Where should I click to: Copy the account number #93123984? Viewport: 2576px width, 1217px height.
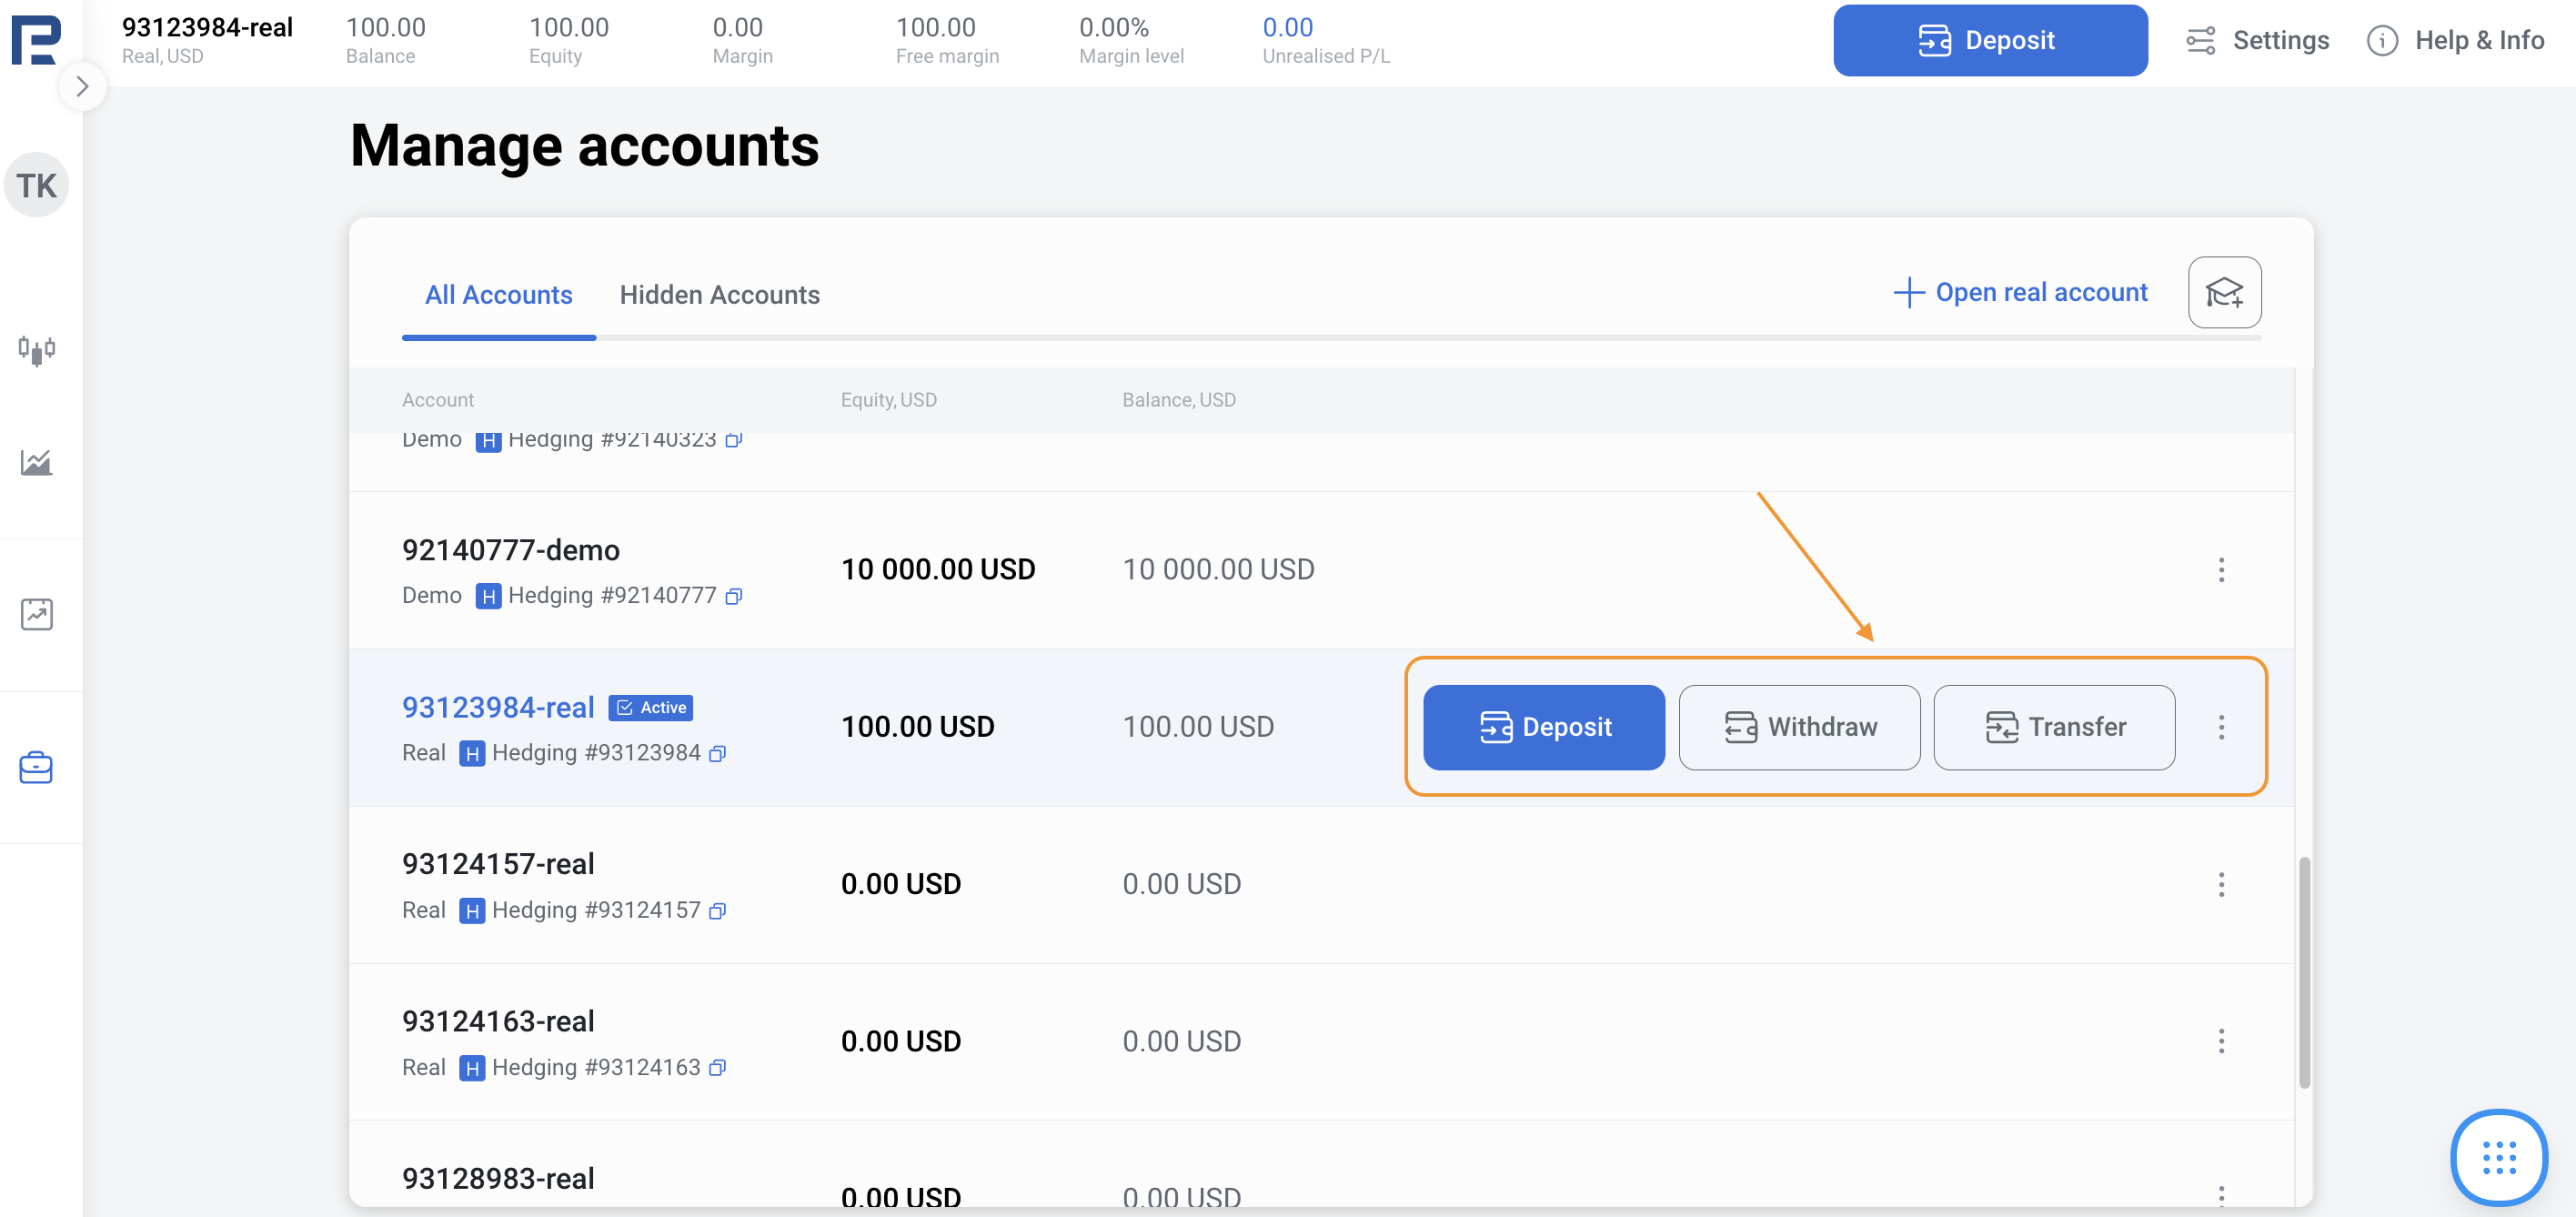(717, 754)
